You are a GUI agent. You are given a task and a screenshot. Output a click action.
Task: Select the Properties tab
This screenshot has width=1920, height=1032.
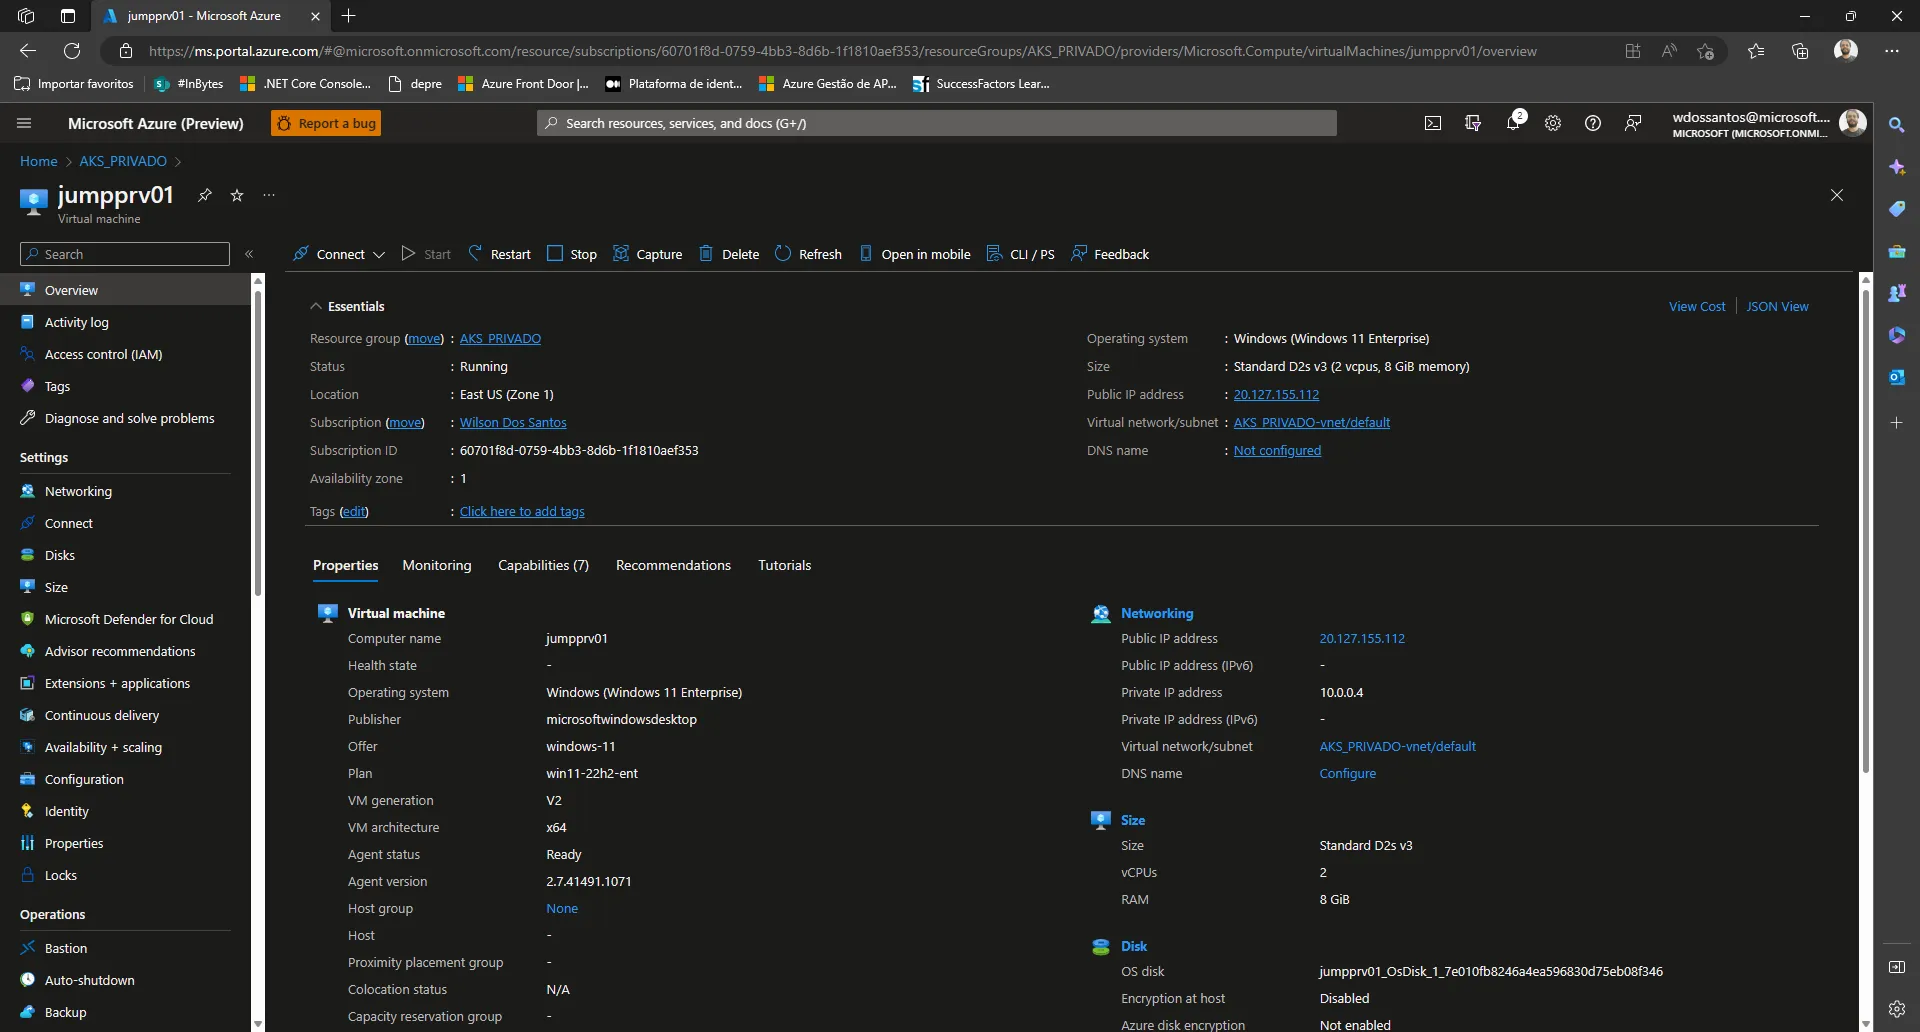[345, 565]
